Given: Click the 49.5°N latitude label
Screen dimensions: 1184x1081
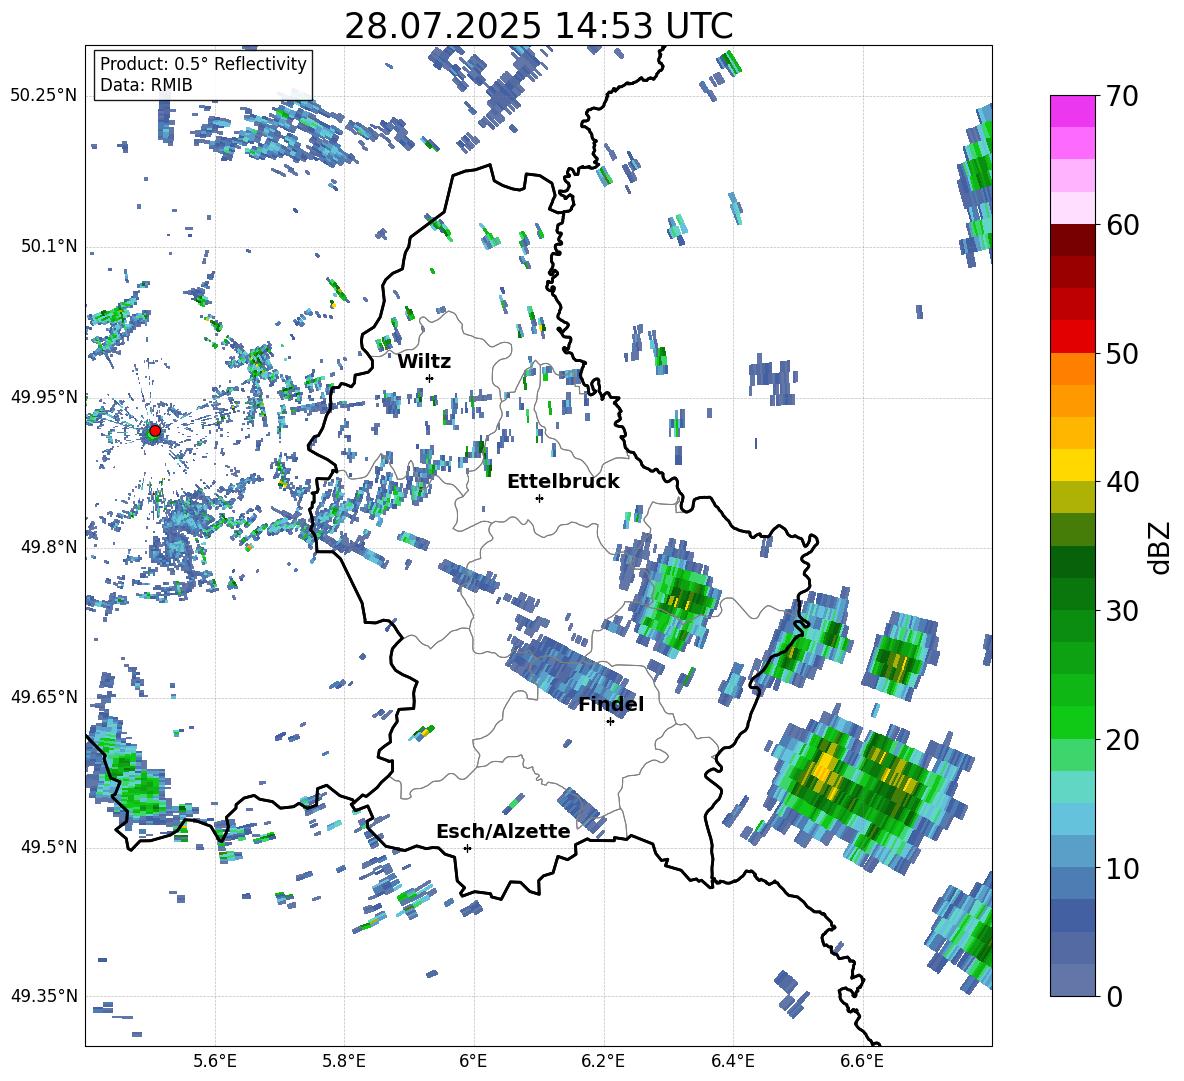Looking at the screenshot, I should (50, 846).
